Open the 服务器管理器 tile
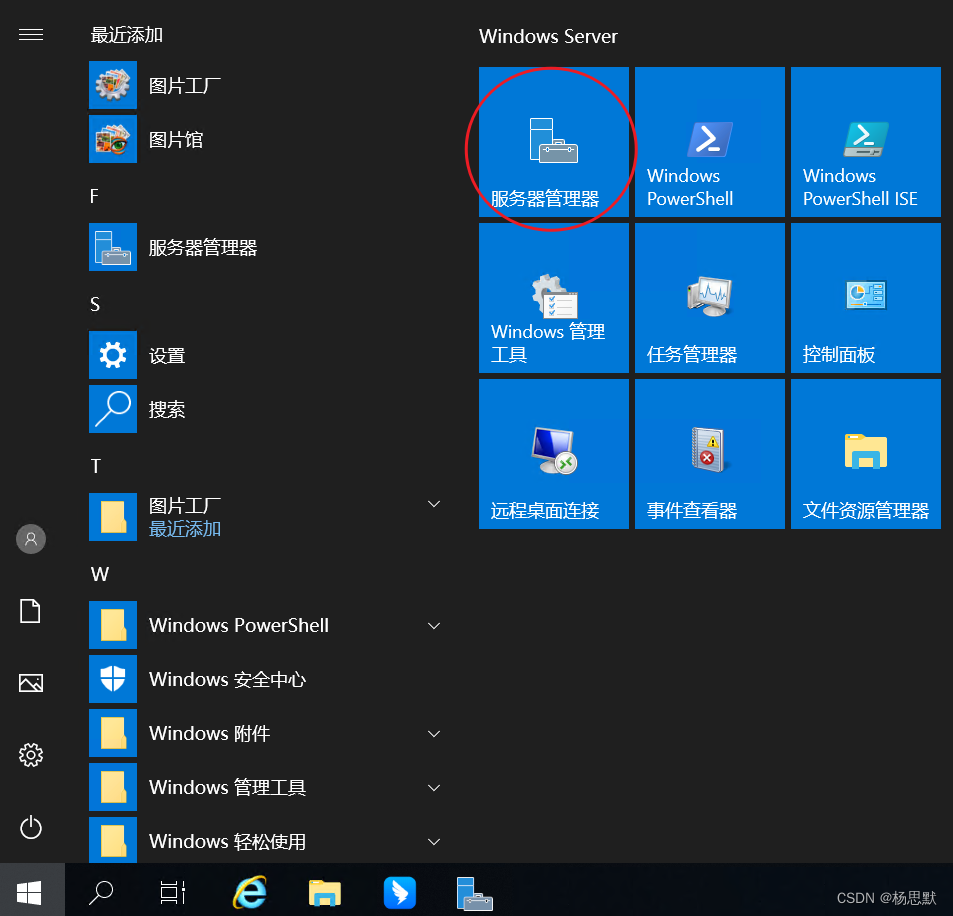953x916 pixels. [x=554, y=142]
